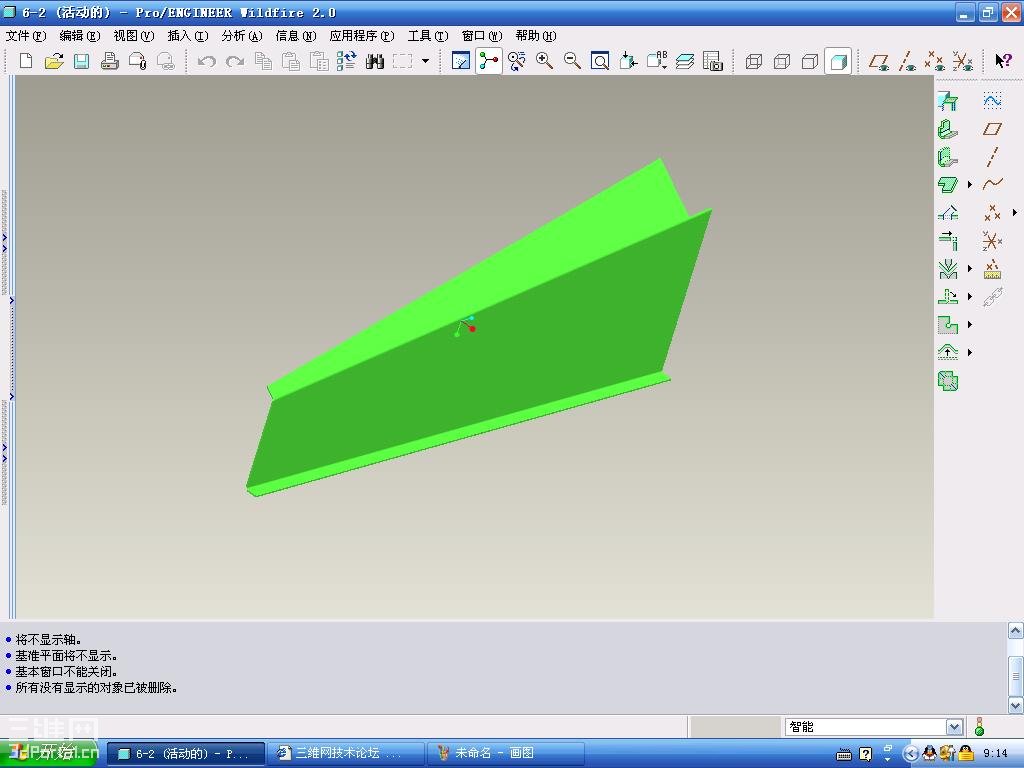This screenshot has width=1024, height=768.
Task: Launch the view manager icon
Action: click(713, 61)
